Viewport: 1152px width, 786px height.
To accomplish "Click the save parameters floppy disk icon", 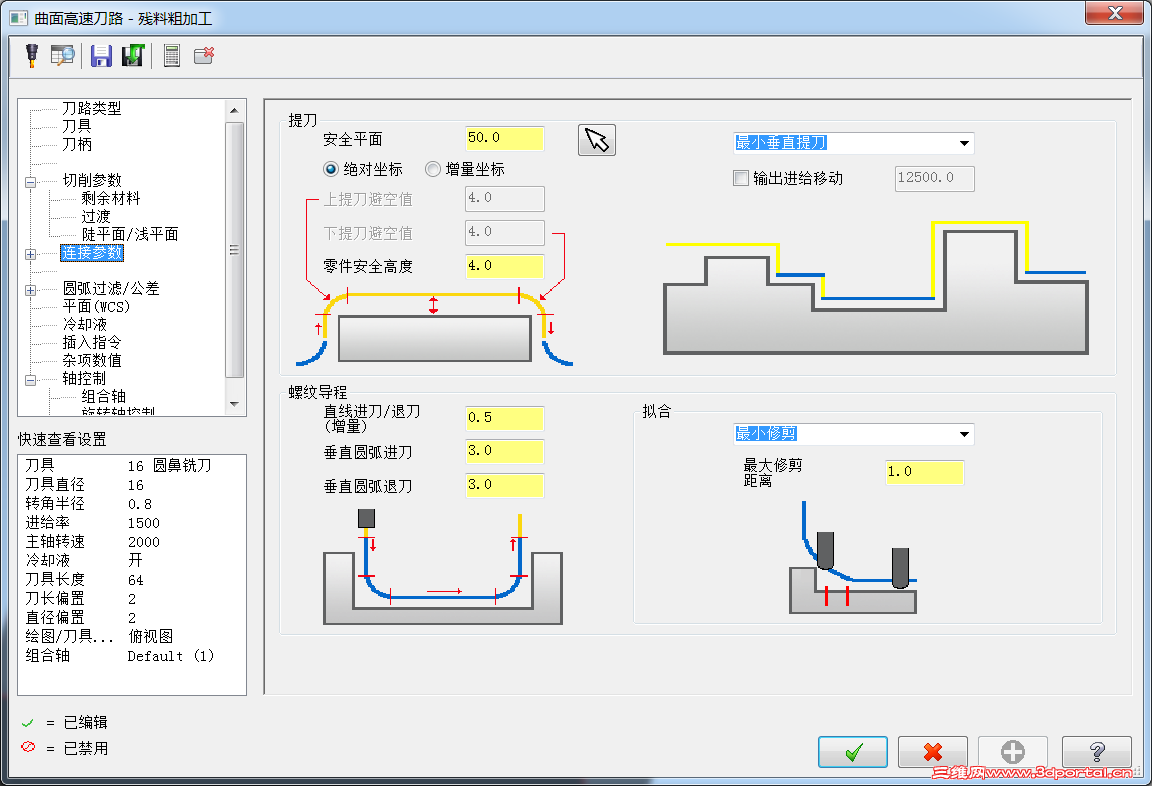I will 100,55.
